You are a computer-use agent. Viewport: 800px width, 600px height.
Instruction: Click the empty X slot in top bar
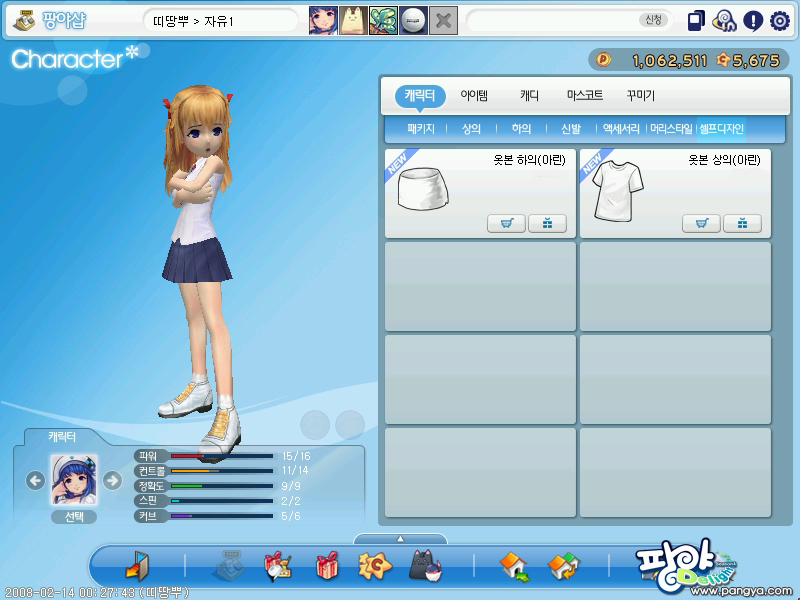tap(443, 20)
